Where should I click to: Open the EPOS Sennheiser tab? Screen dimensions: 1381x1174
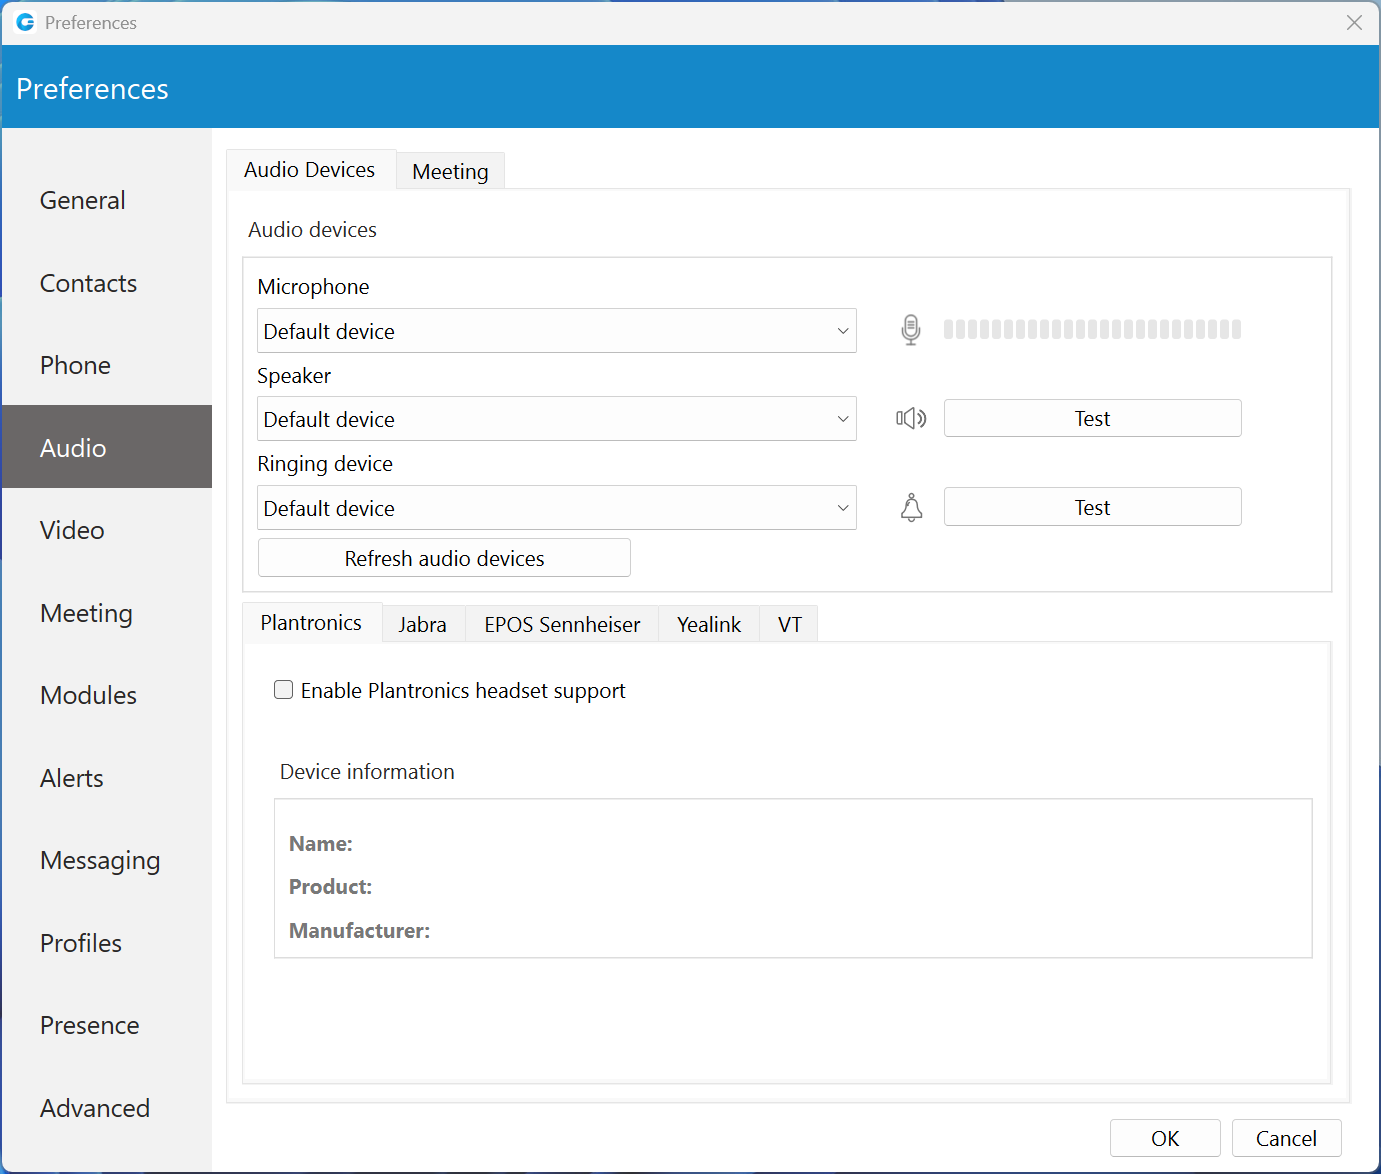click(x=561, y=623)
